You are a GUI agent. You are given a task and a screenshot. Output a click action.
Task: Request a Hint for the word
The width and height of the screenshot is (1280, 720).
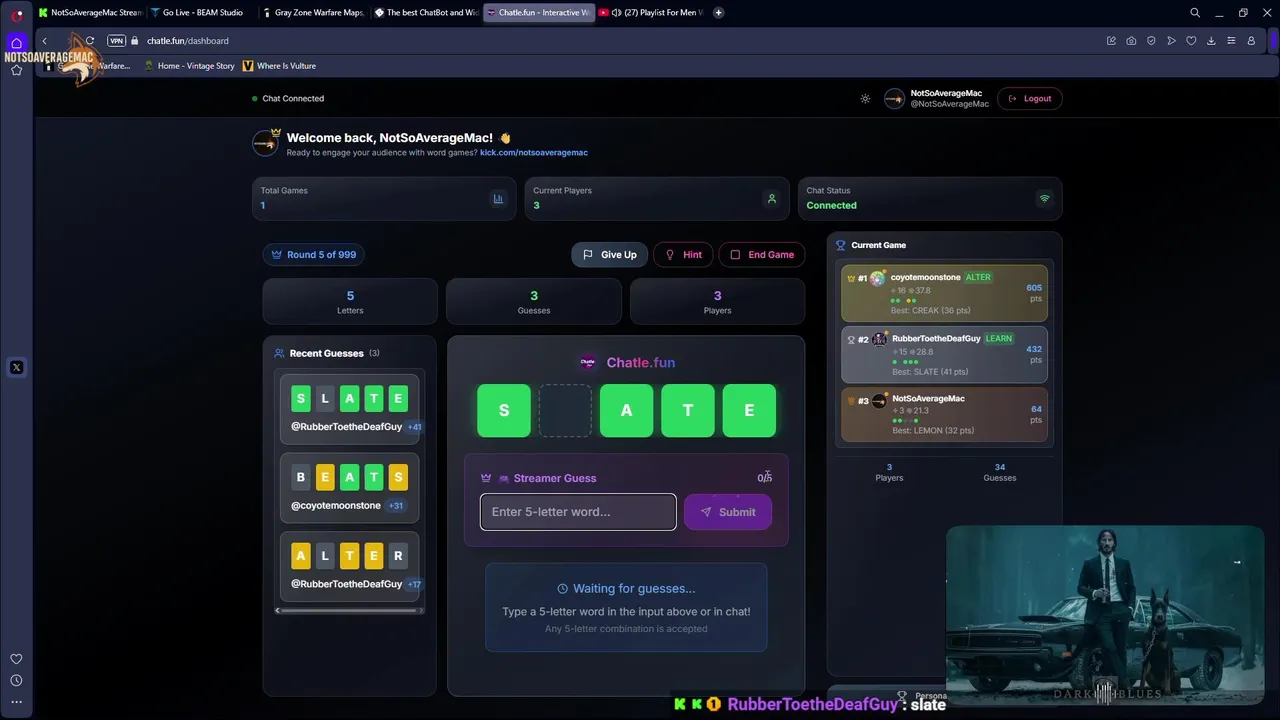pos(683,255)
